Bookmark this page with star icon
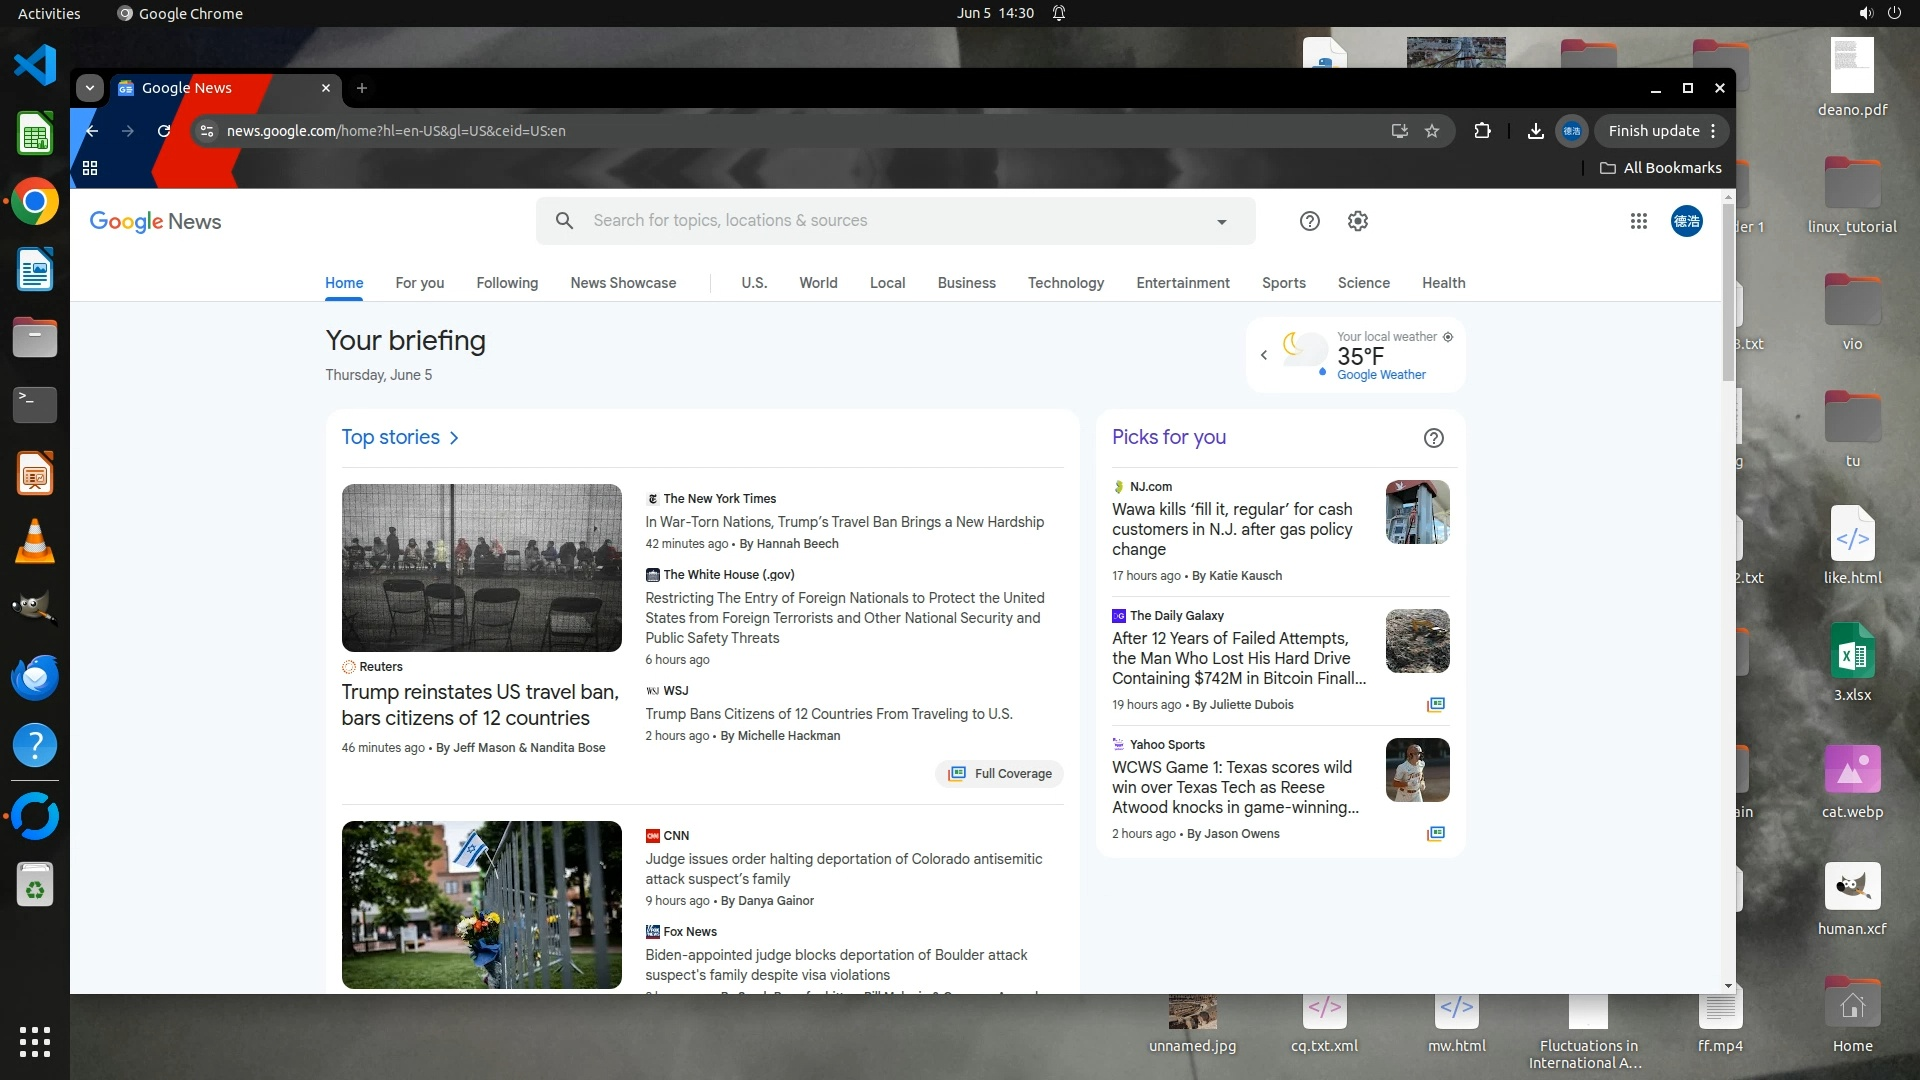 [x=1432, y=131]
